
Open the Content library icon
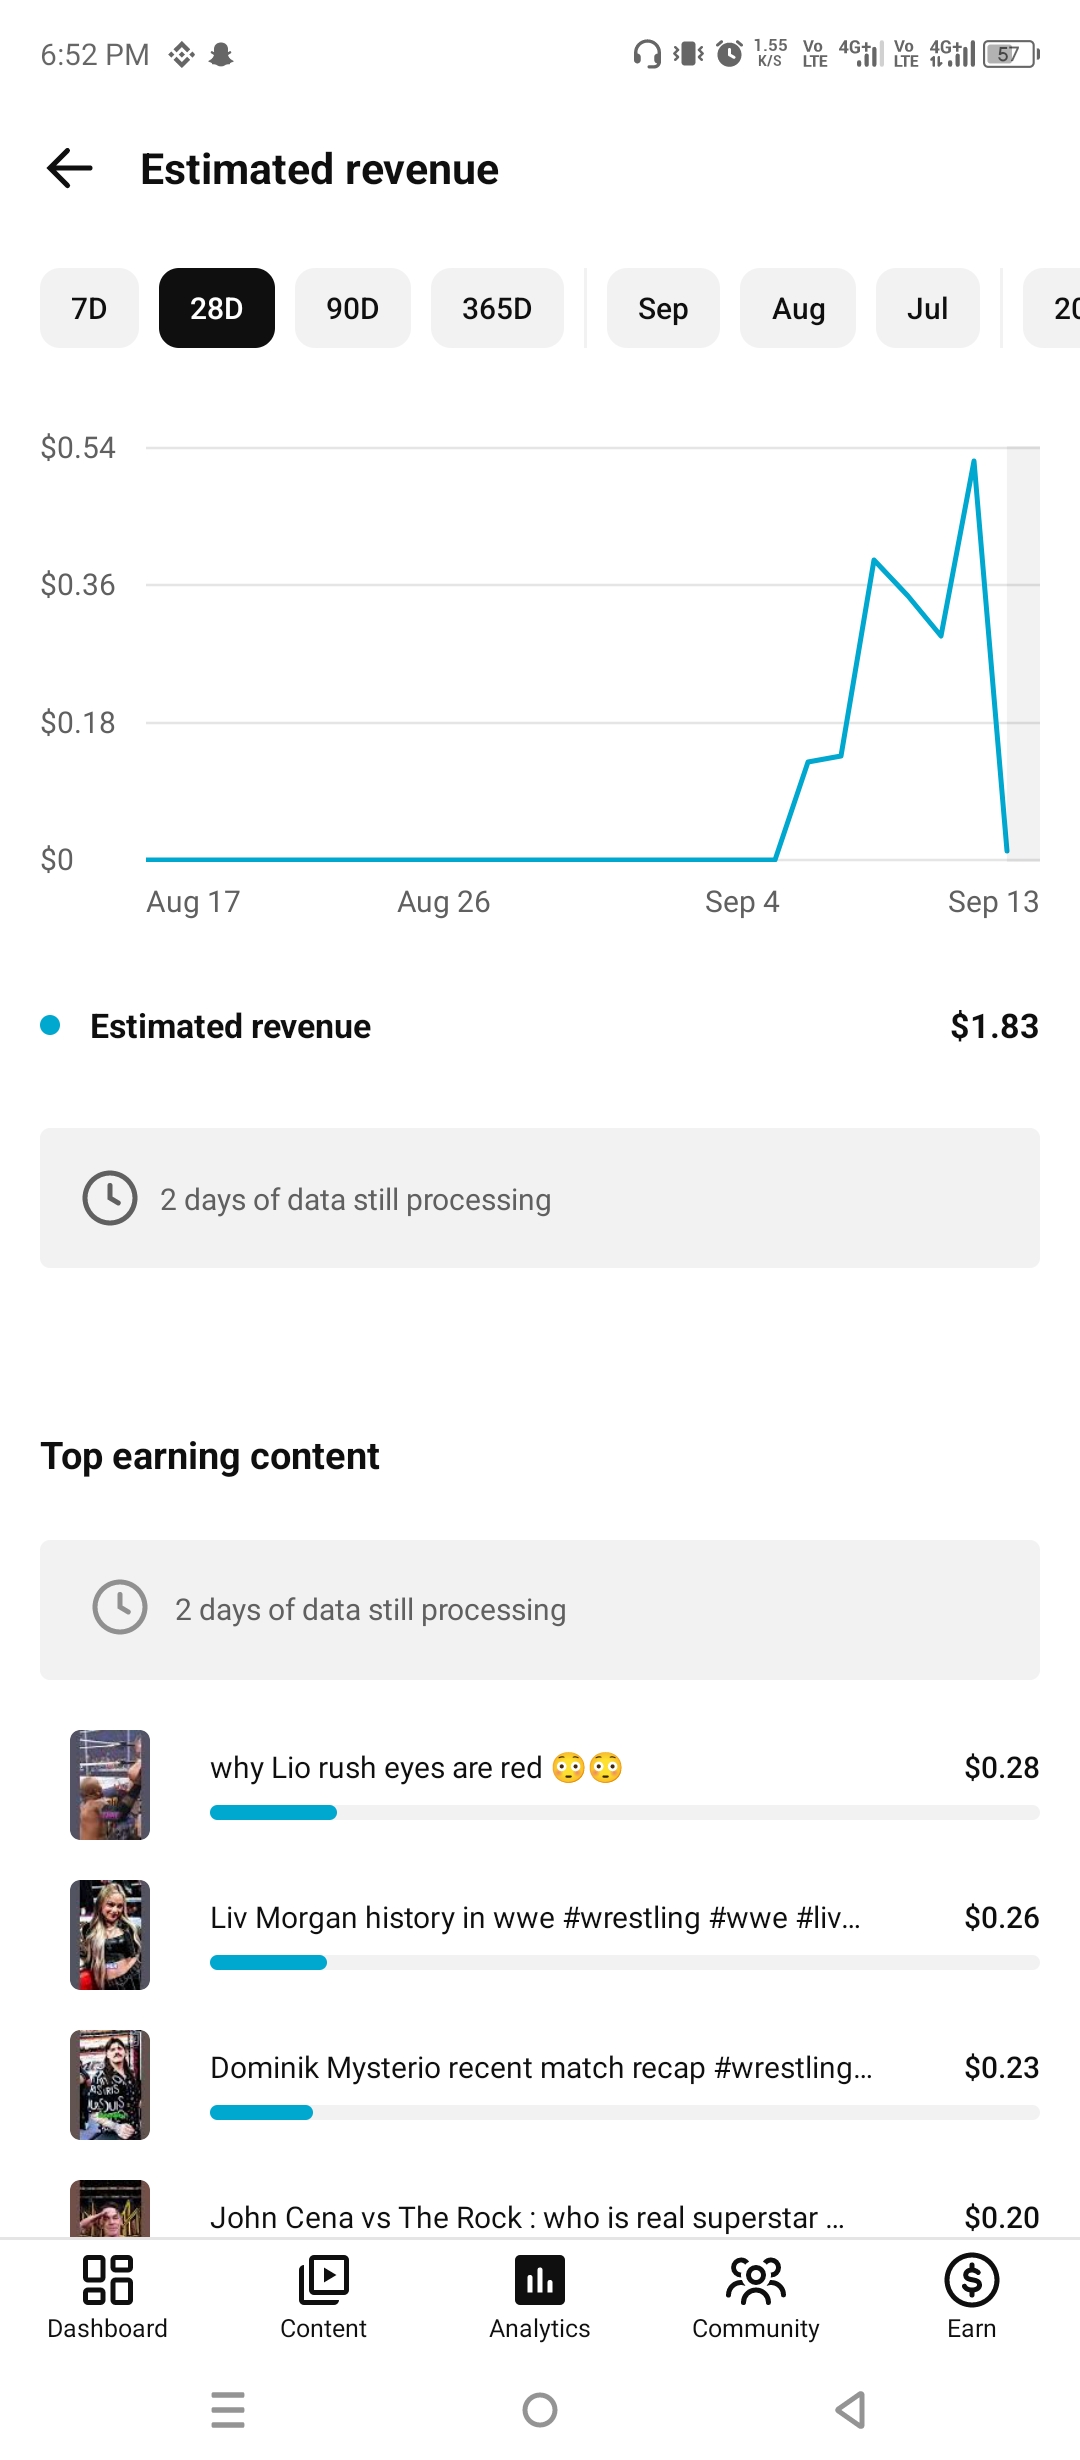tap(323, 2280)
